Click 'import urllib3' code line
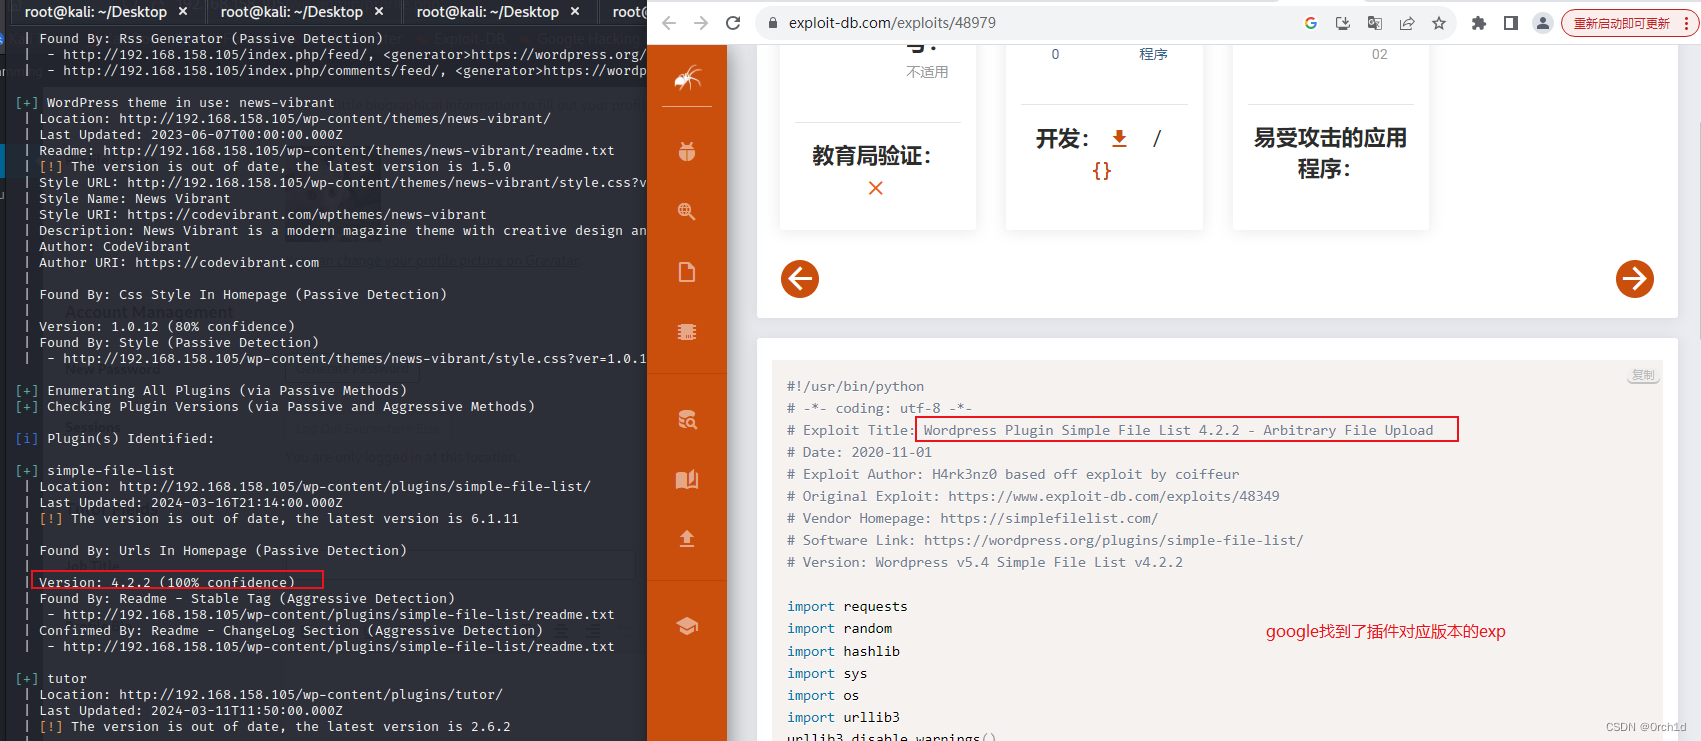Viewport: 1701px width, 741px height. click(x=843, y=717)
